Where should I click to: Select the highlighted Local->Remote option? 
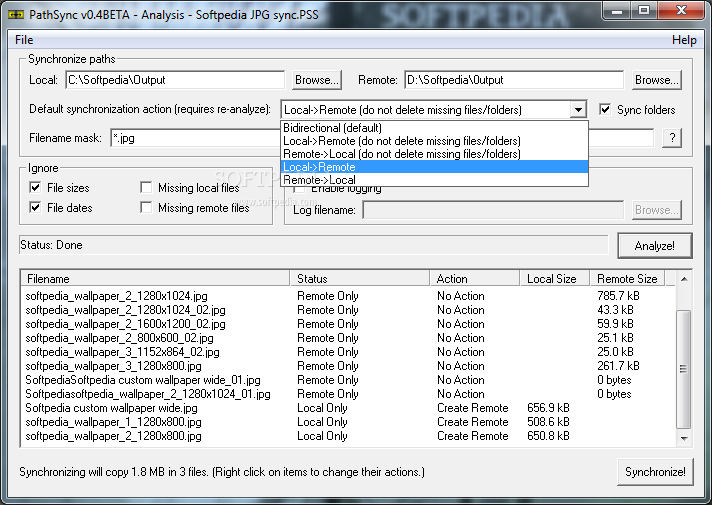(x=434, y=167)
